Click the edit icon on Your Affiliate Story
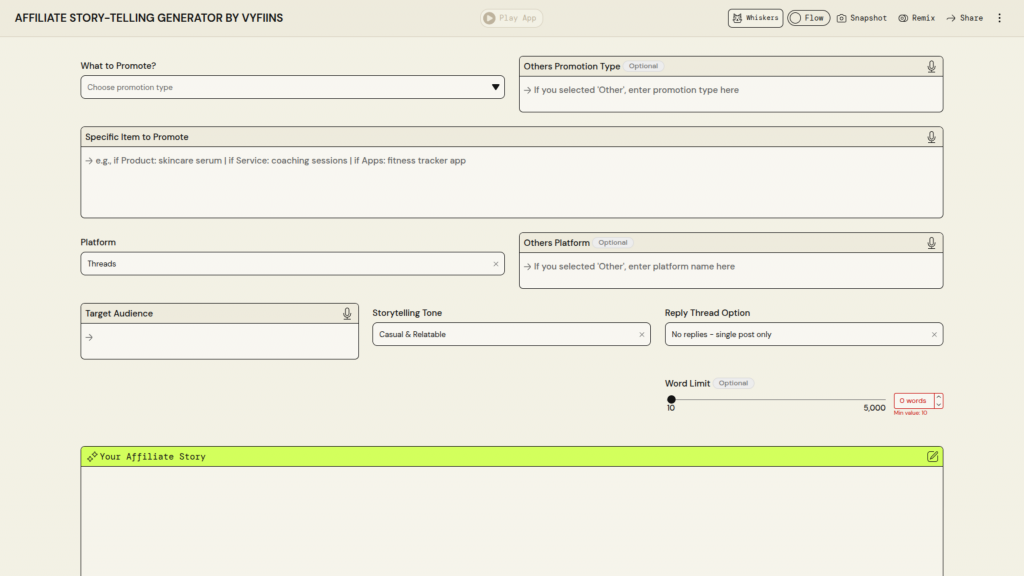 click(x=932, y=457)
